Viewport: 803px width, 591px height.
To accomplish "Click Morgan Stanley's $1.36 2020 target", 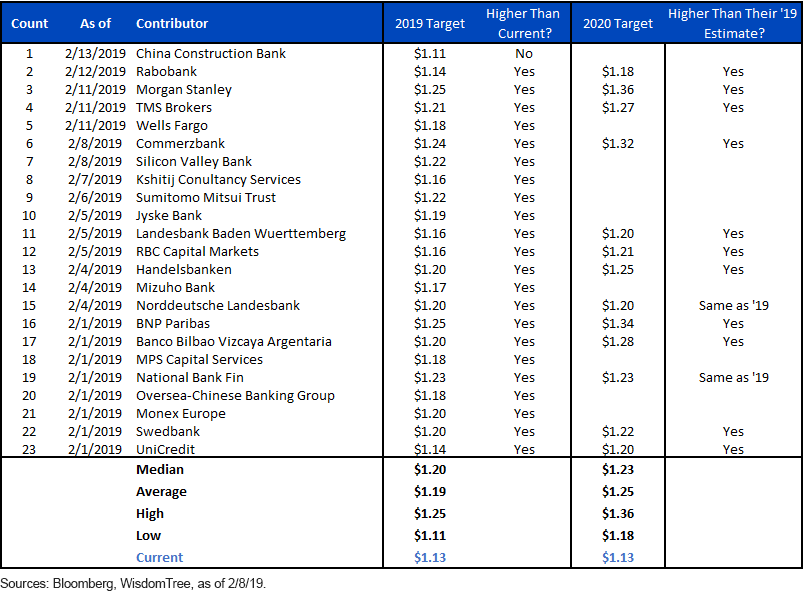I will click(618, 90).
